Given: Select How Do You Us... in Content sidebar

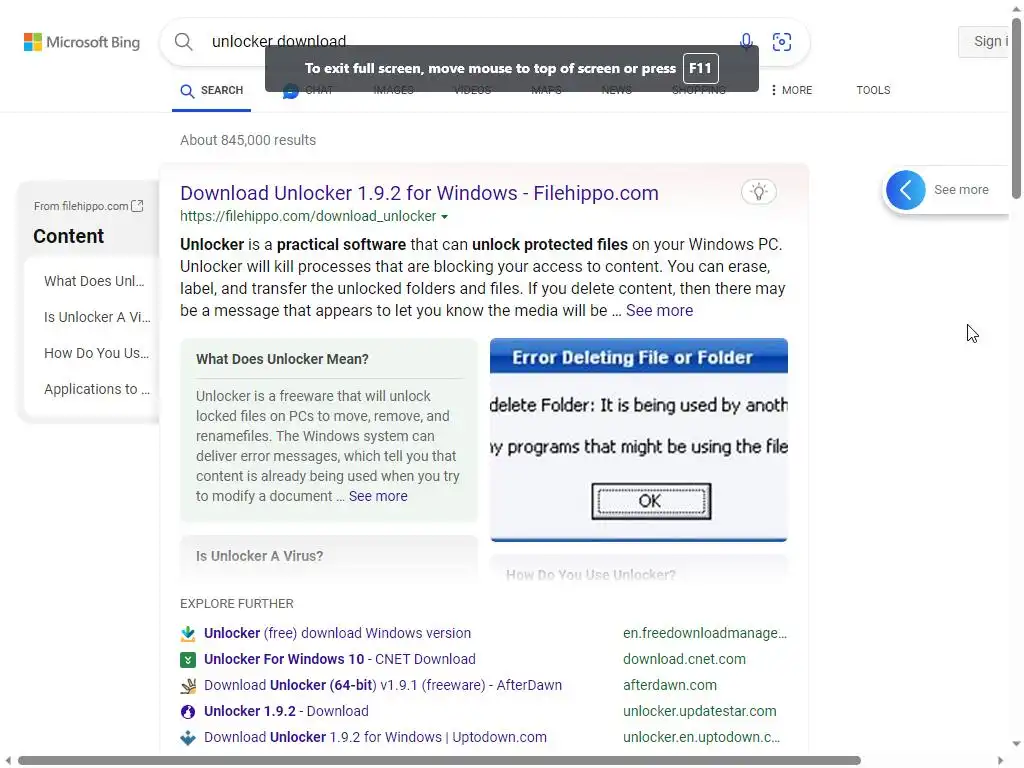Looking at the screenshot, I should click(97, 353).
